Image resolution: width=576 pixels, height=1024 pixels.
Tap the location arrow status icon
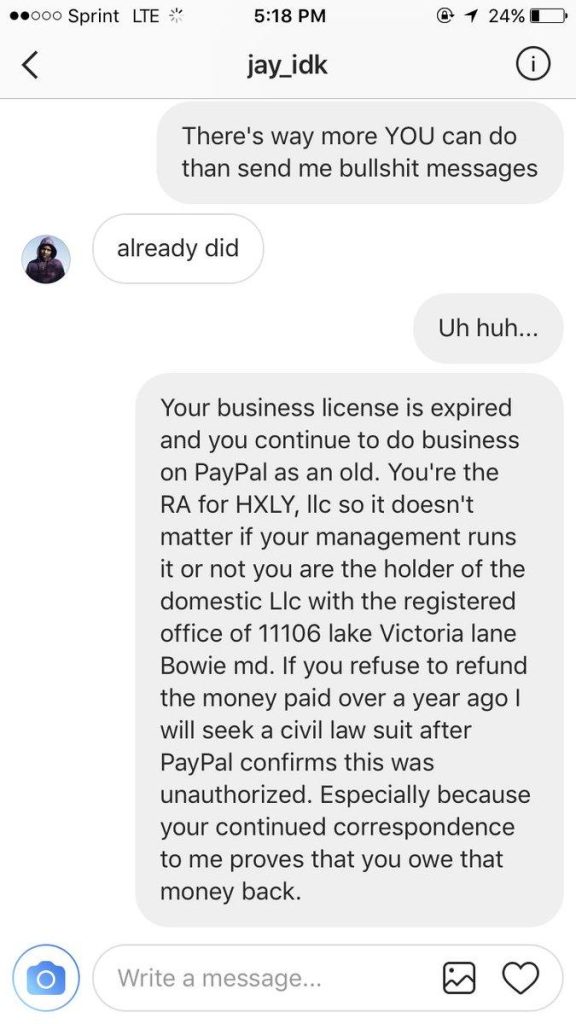point(473,16)
